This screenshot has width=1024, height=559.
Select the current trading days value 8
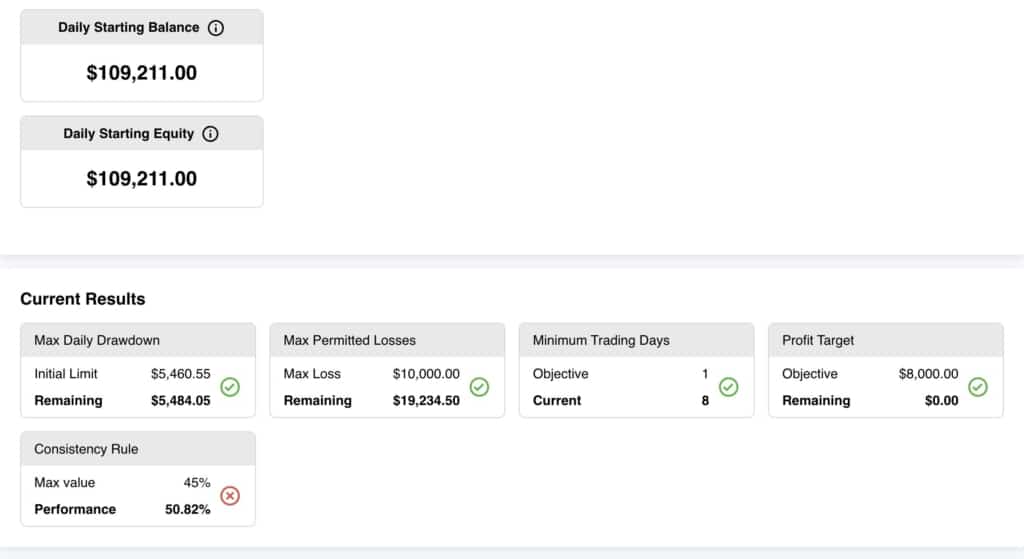pyautogui.click(x=705, y=400)
